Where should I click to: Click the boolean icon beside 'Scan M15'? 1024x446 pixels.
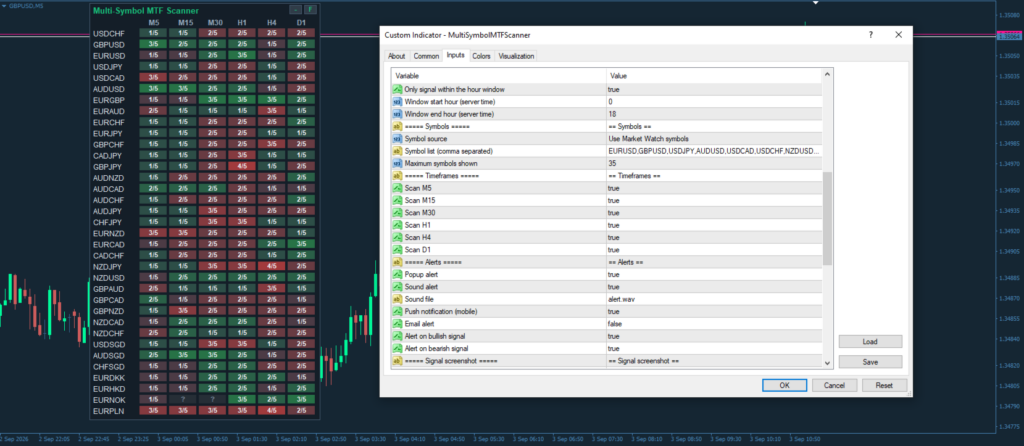pos(397,200)
